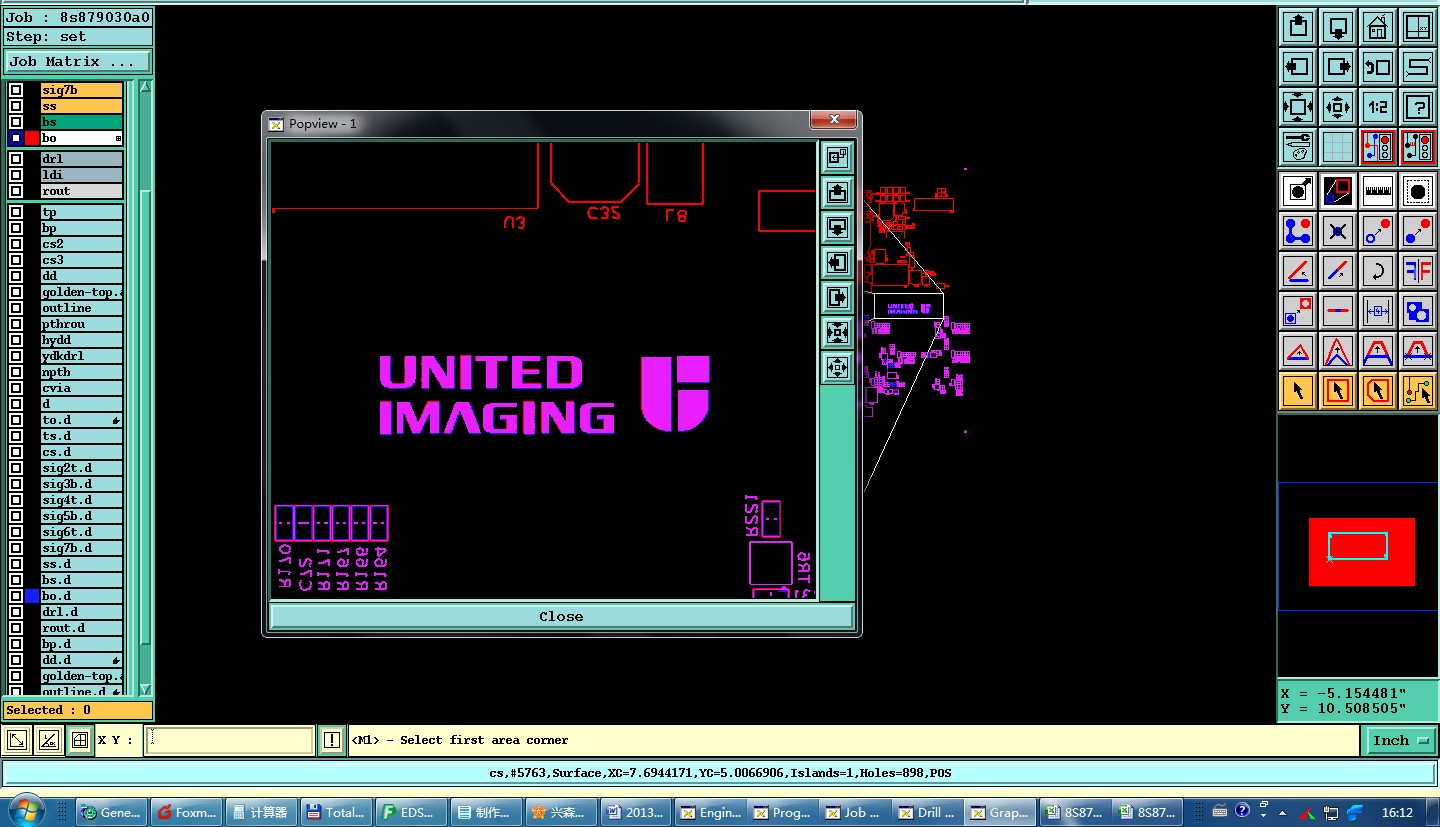1440x827 pixels.
Task: Toggle display checkbox for bs layer
Action: point(16,122)
